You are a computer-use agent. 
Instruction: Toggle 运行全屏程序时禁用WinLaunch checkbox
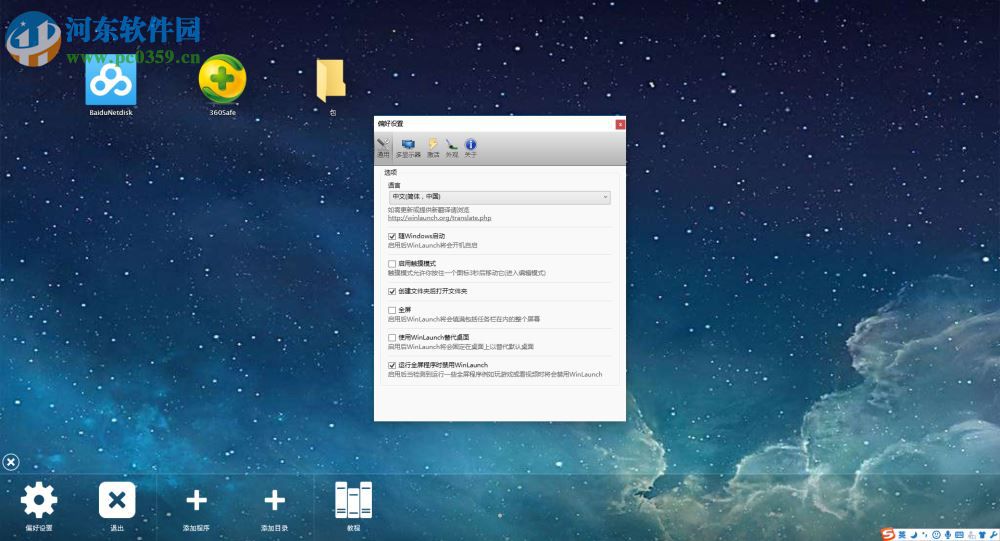click(392, 366)
